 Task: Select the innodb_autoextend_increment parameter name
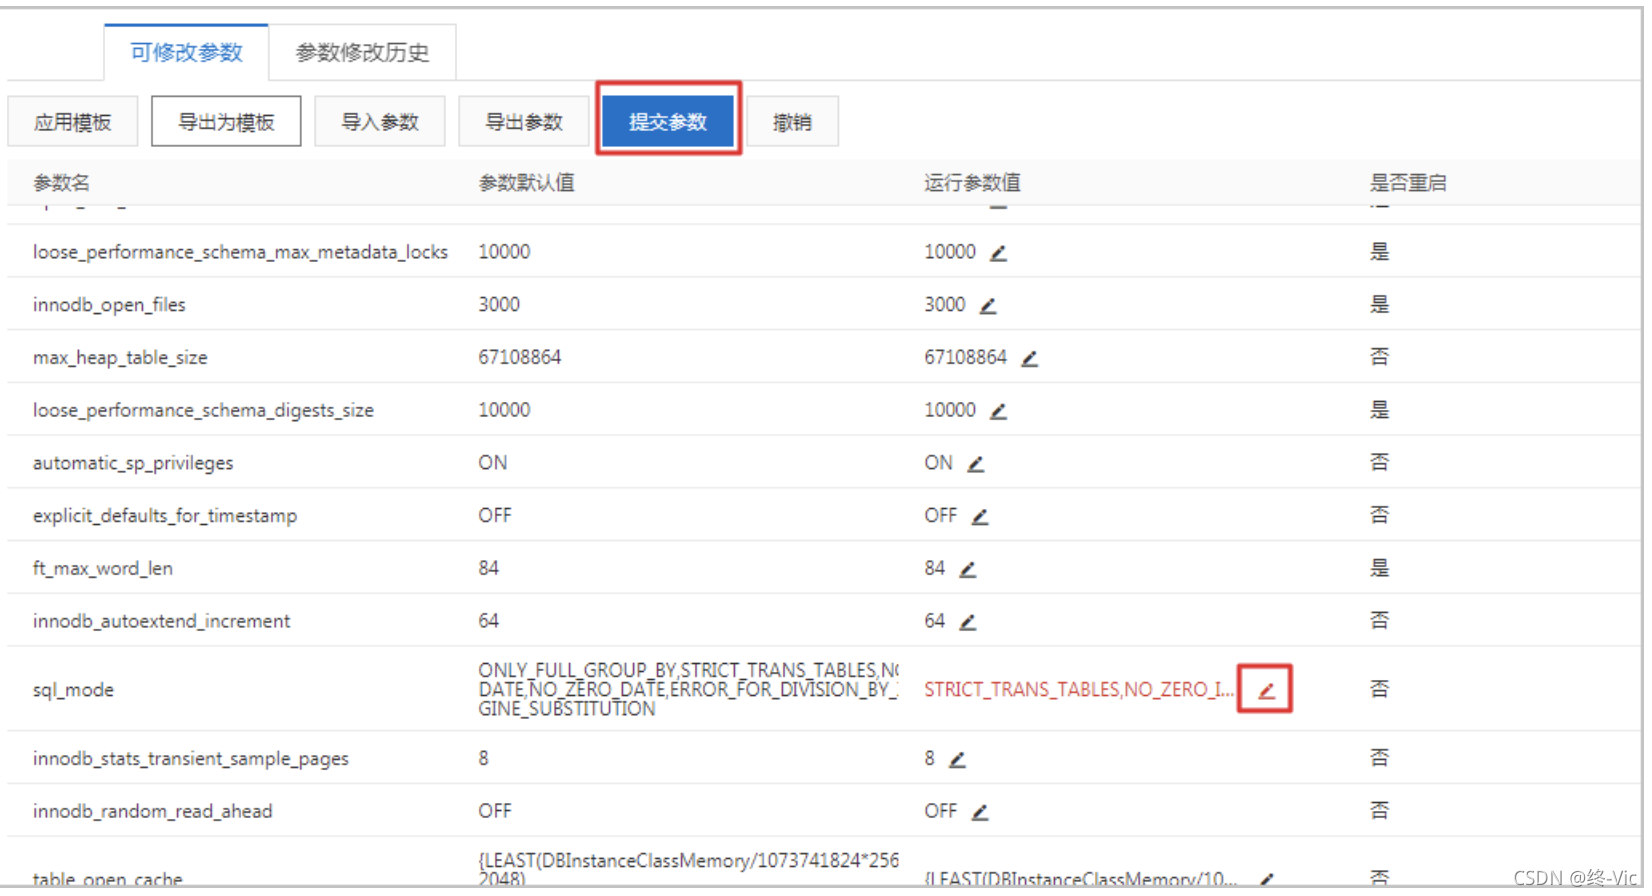(161, 622)
